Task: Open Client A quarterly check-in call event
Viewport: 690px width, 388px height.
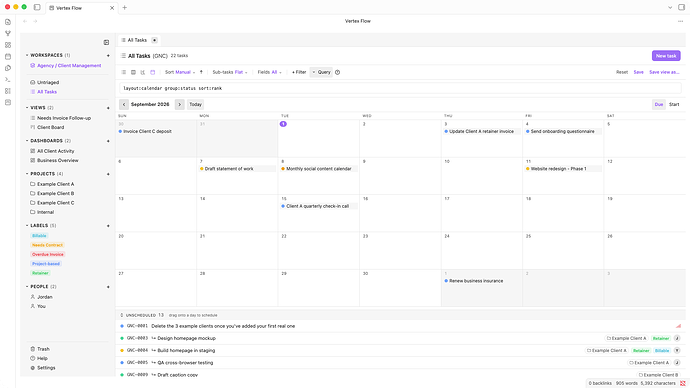Action: [319, 206]
